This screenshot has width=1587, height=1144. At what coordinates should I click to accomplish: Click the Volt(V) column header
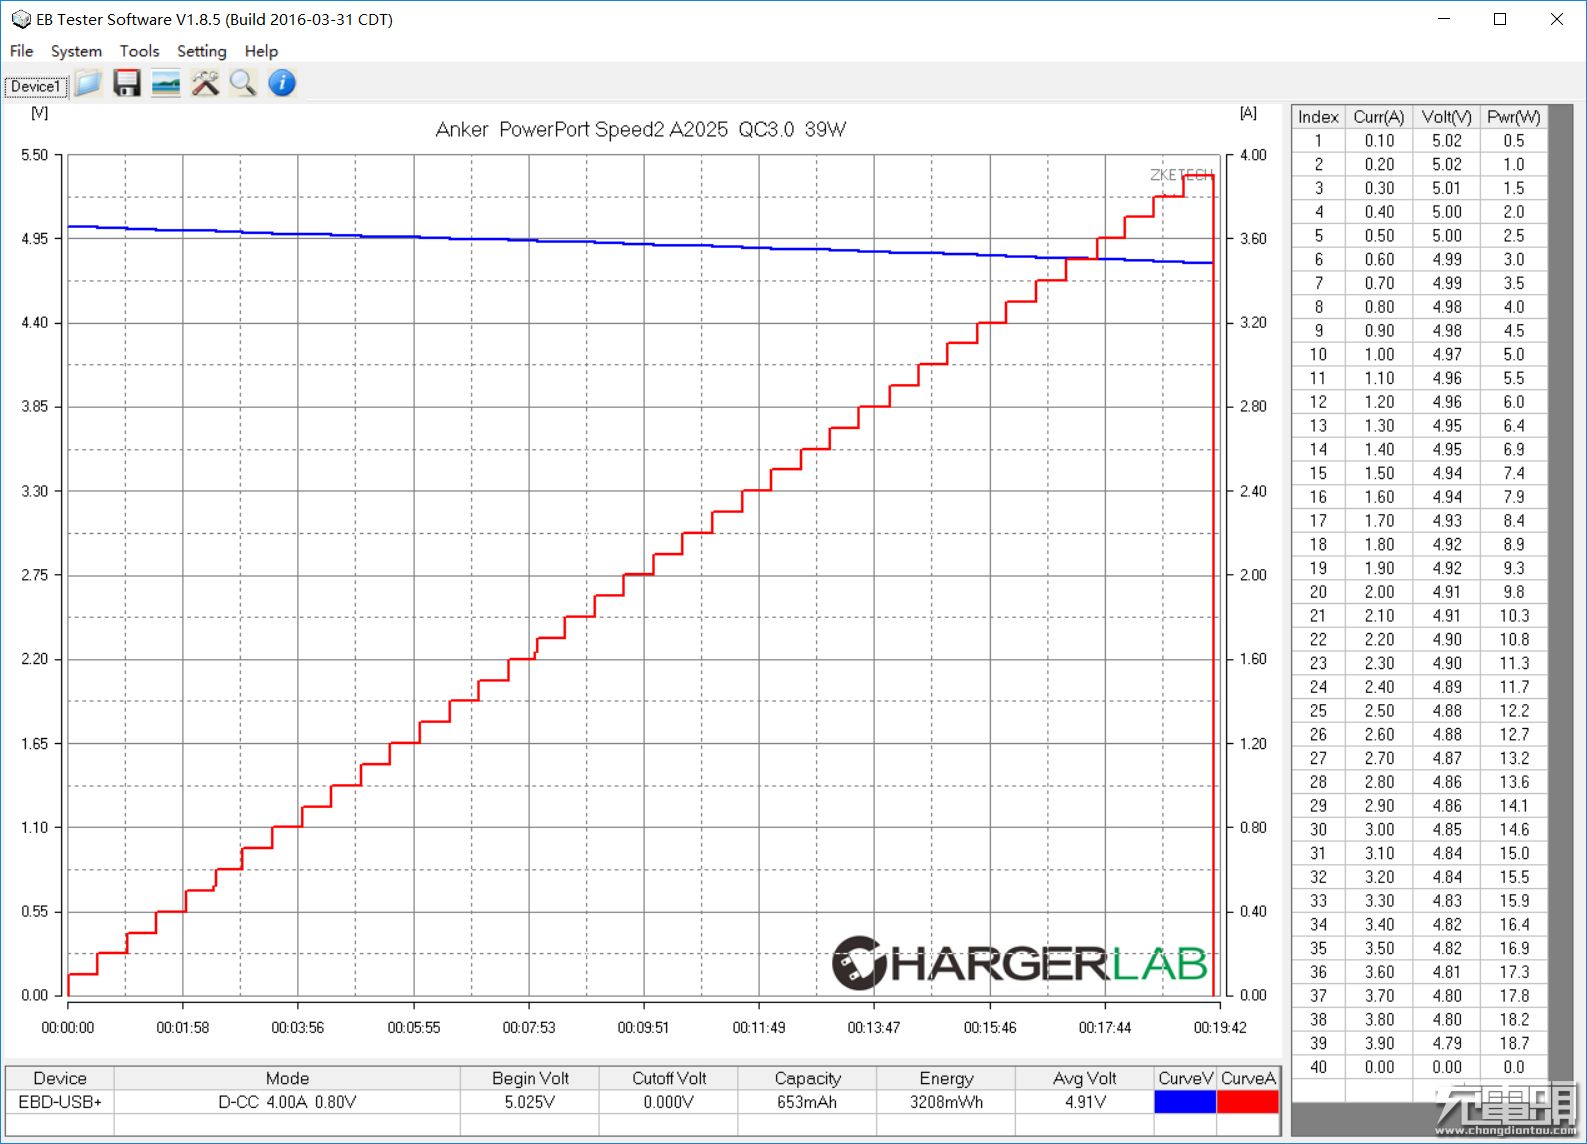pos(1447,117)
